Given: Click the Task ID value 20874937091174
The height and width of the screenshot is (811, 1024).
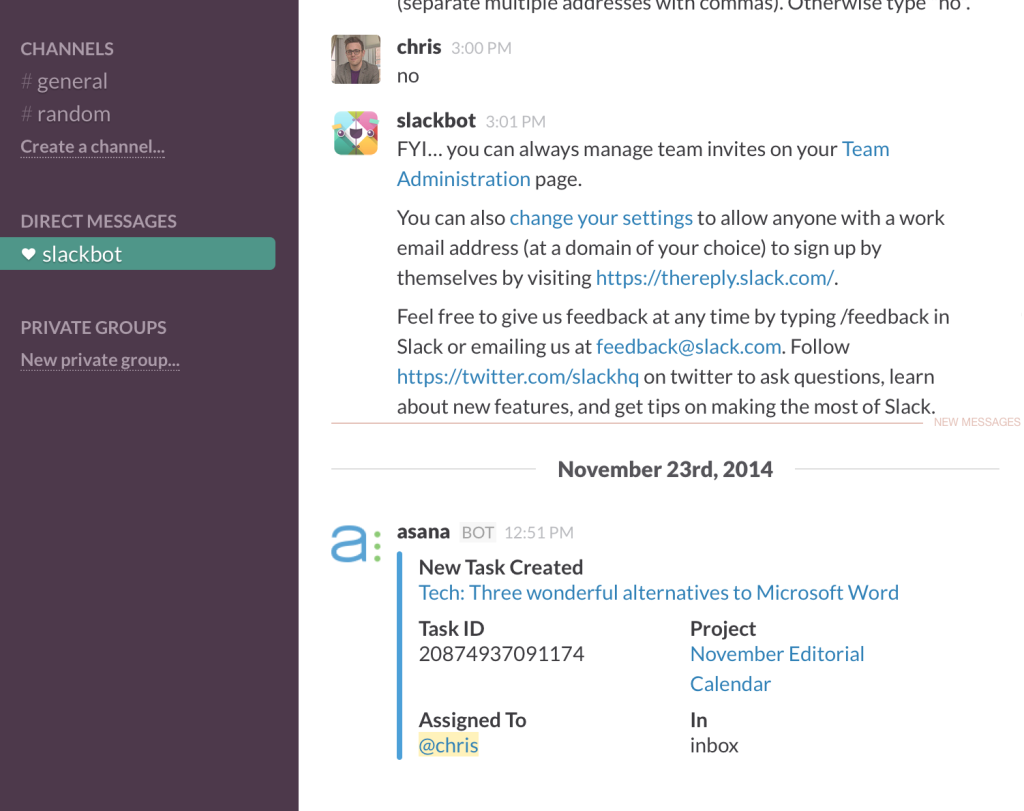Looking at the screenshot, I should (x=502, y=654).
